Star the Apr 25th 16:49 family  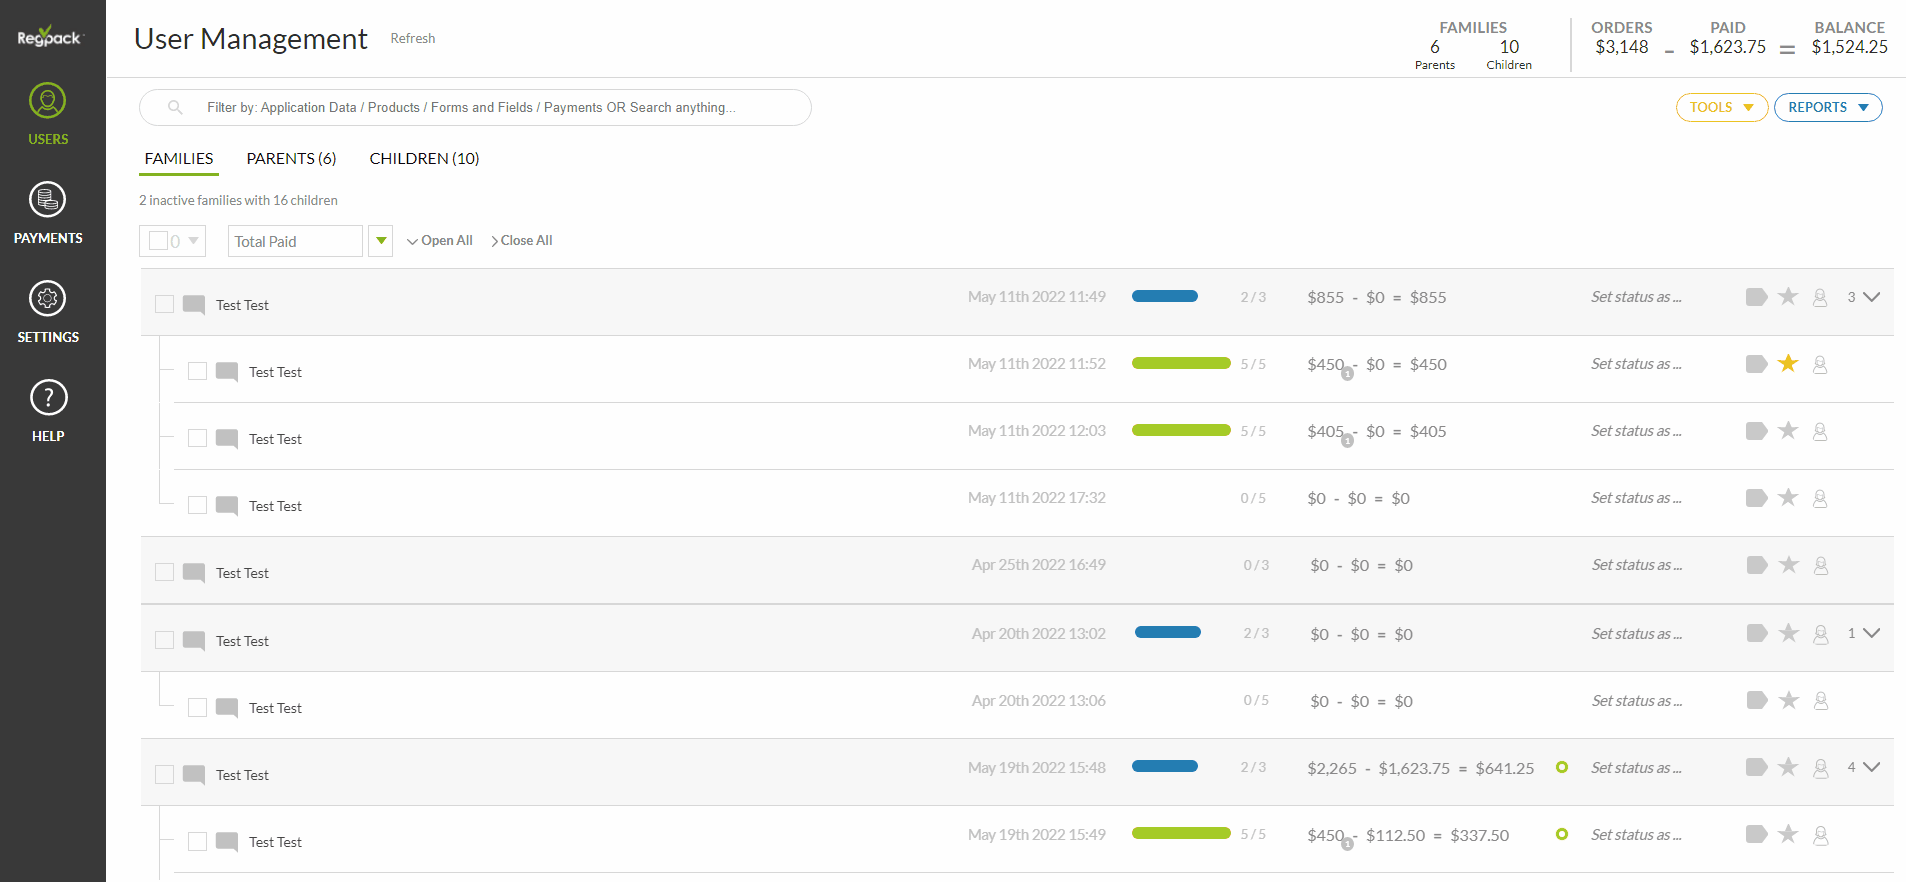click(1789, 564)
